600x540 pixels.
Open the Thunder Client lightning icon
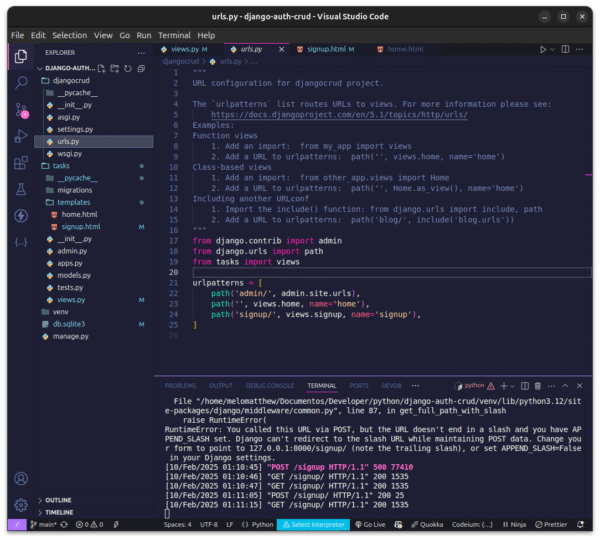(x=21, y=215)
